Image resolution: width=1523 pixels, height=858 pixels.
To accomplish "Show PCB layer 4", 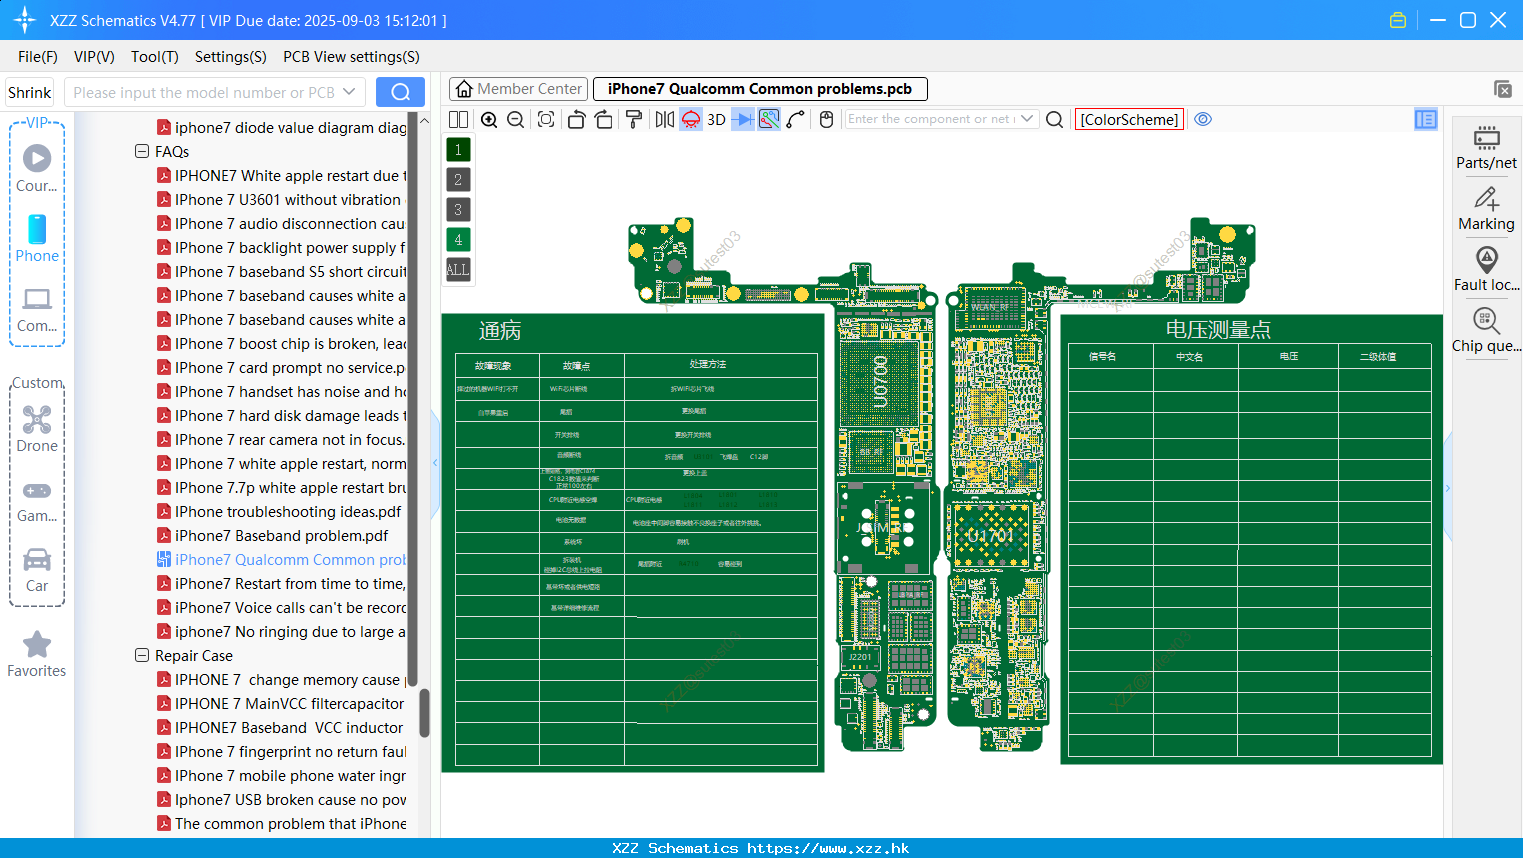I will coord(458,240).
